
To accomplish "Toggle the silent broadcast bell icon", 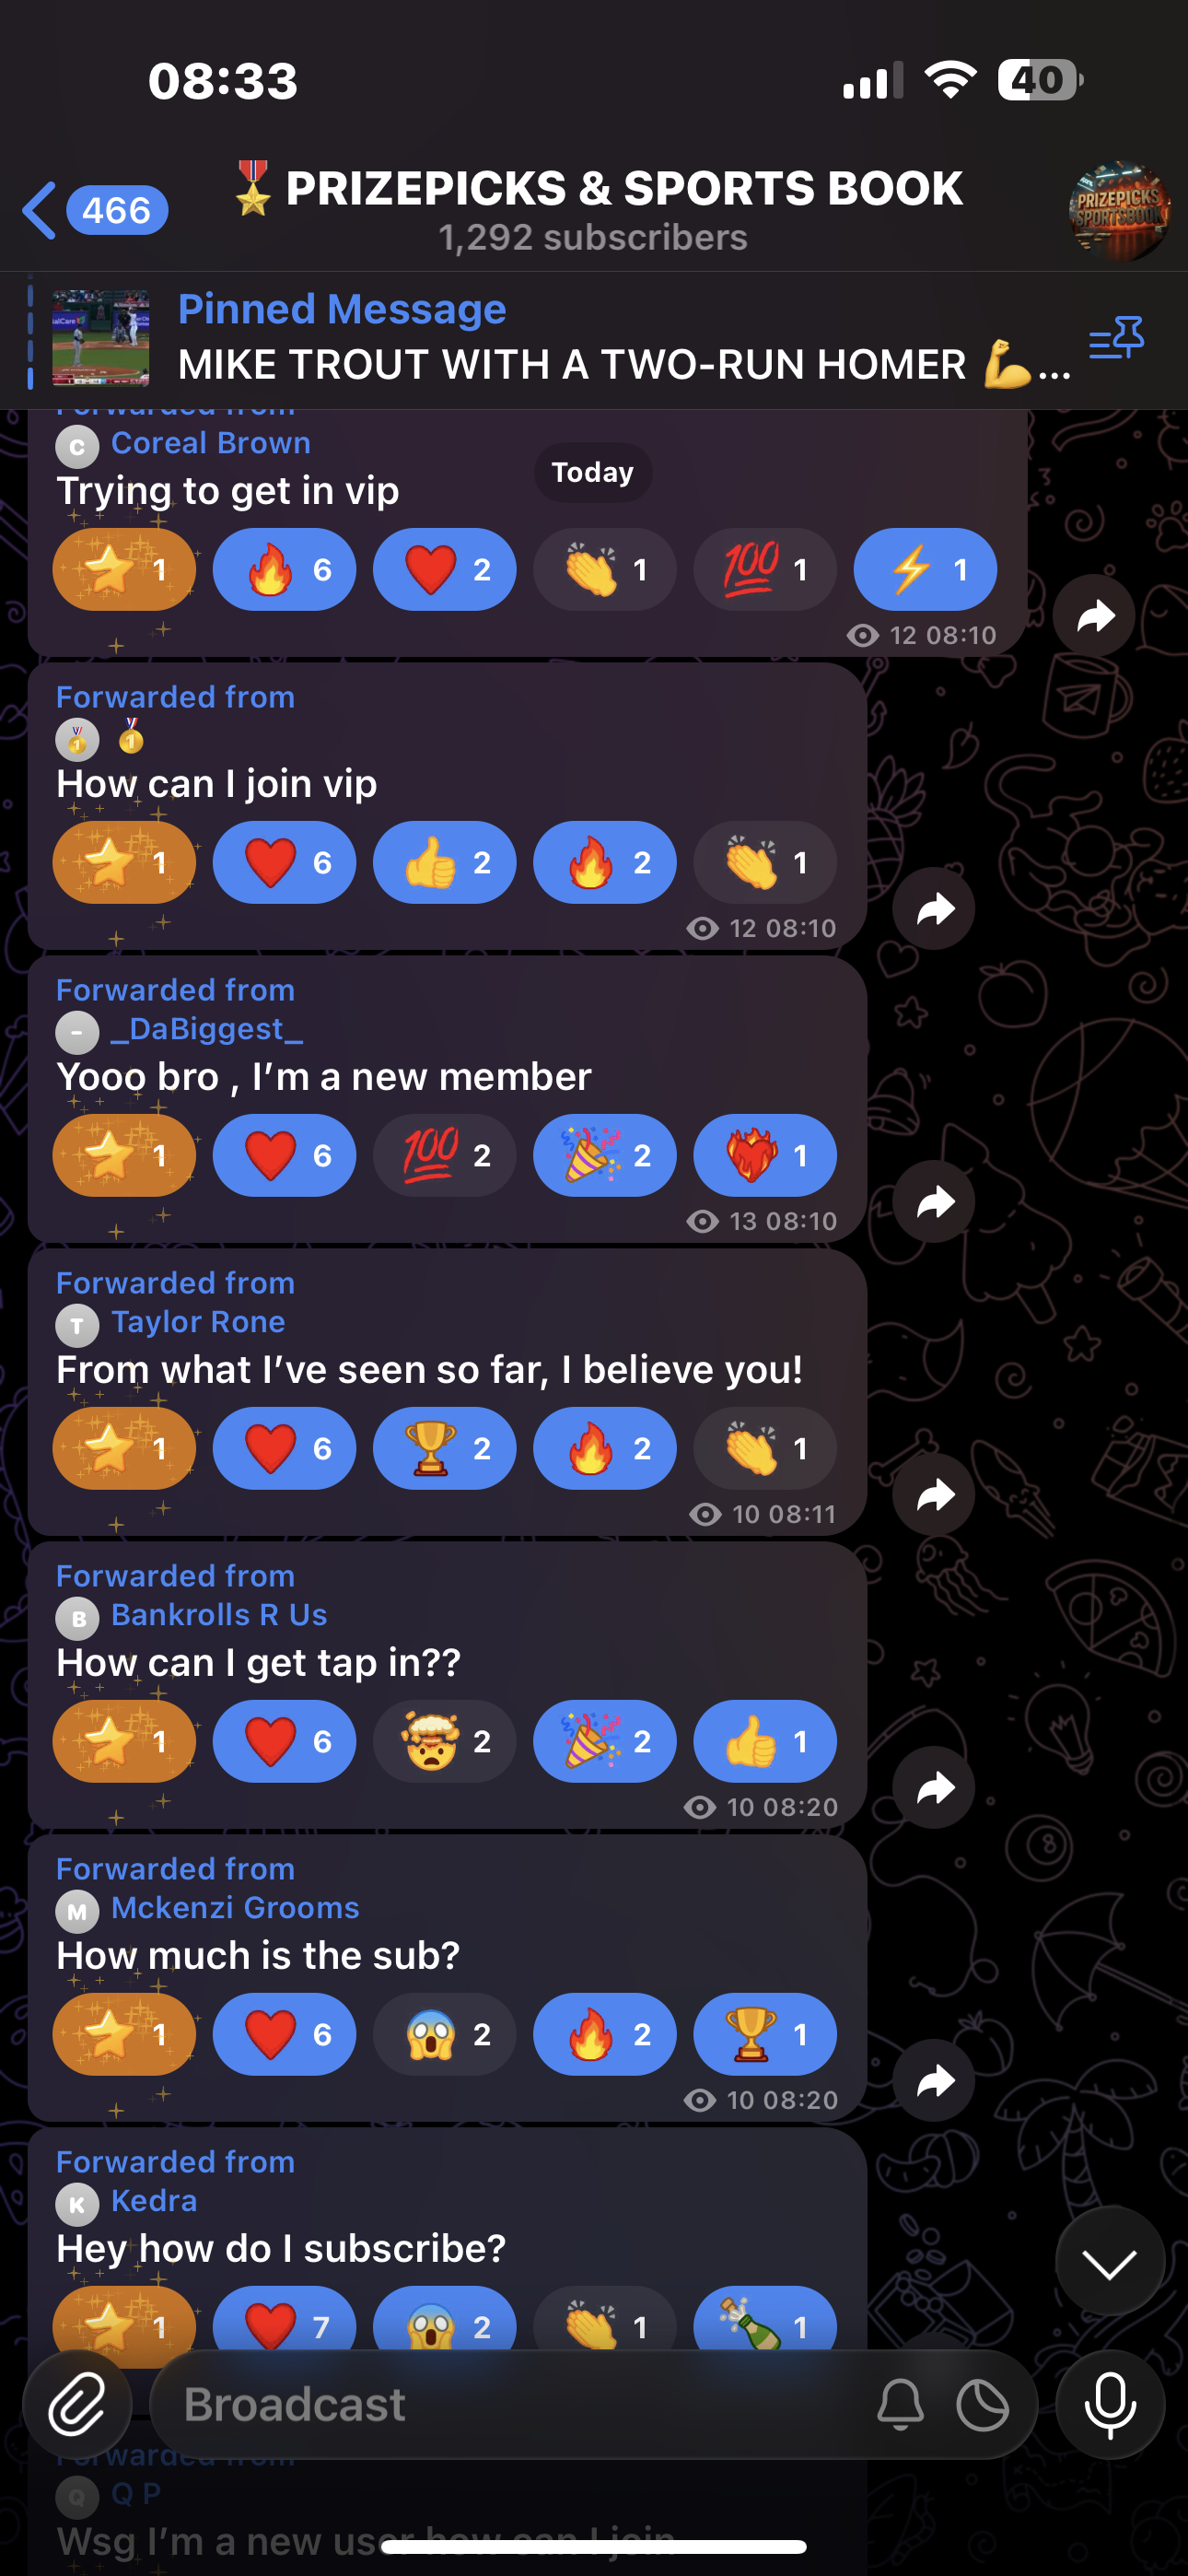I will [900, 2405].
